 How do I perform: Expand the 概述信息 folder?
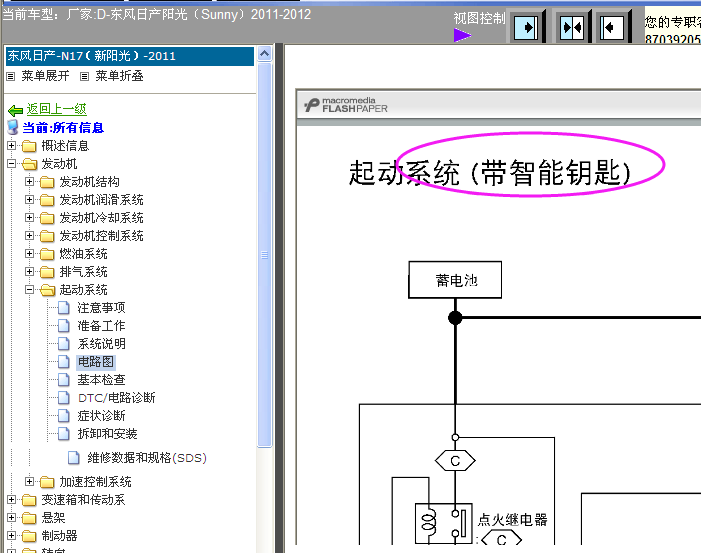[x=12, y=146]
